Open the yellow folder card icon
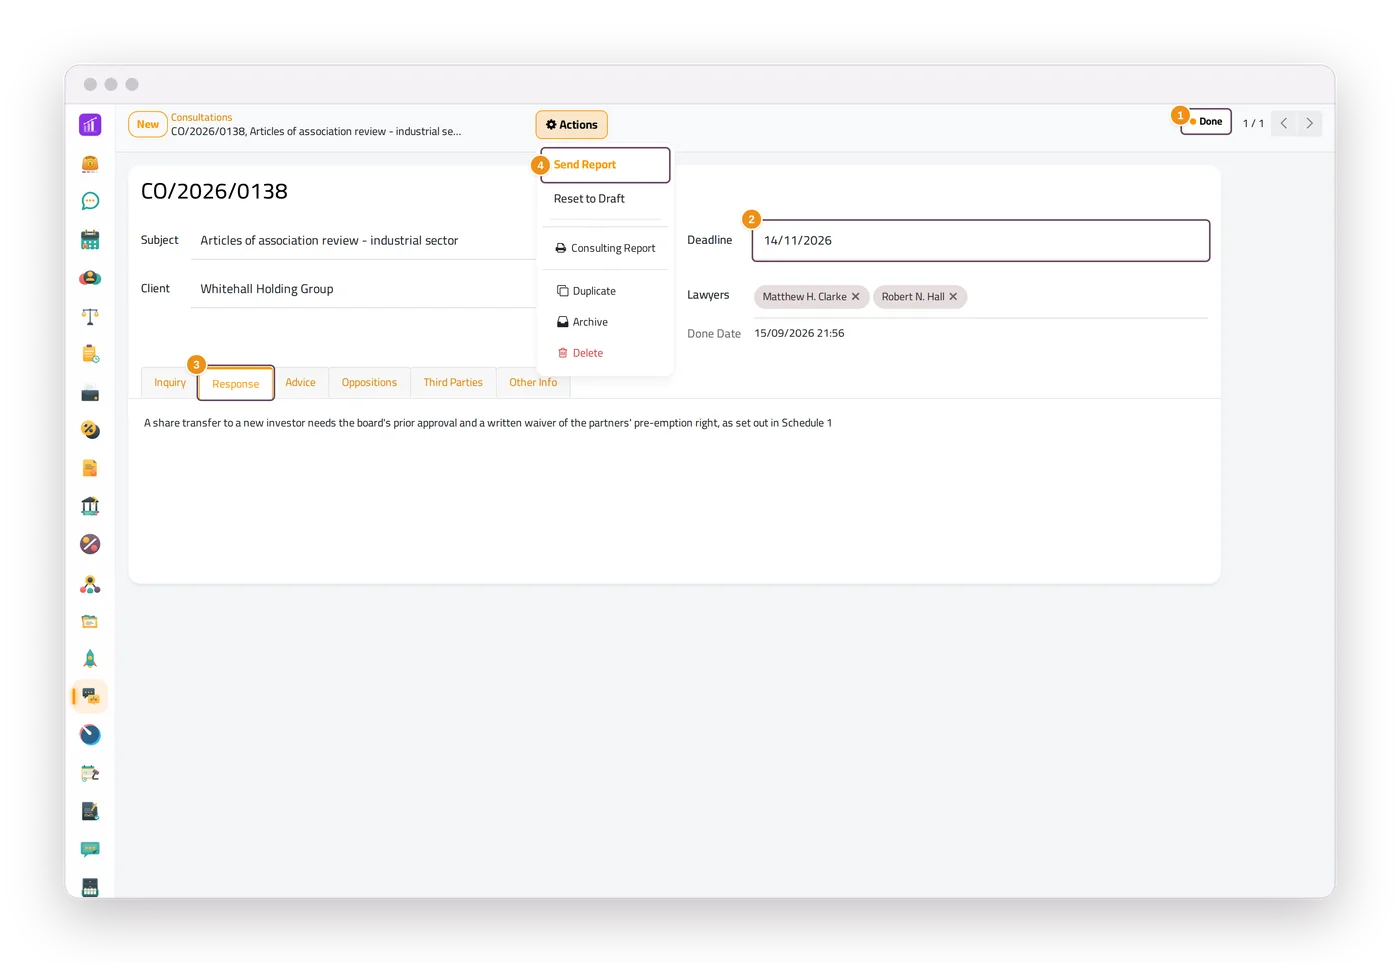Screen dimensions: 1400x963 pyautogui.click(x=90, y=621)
